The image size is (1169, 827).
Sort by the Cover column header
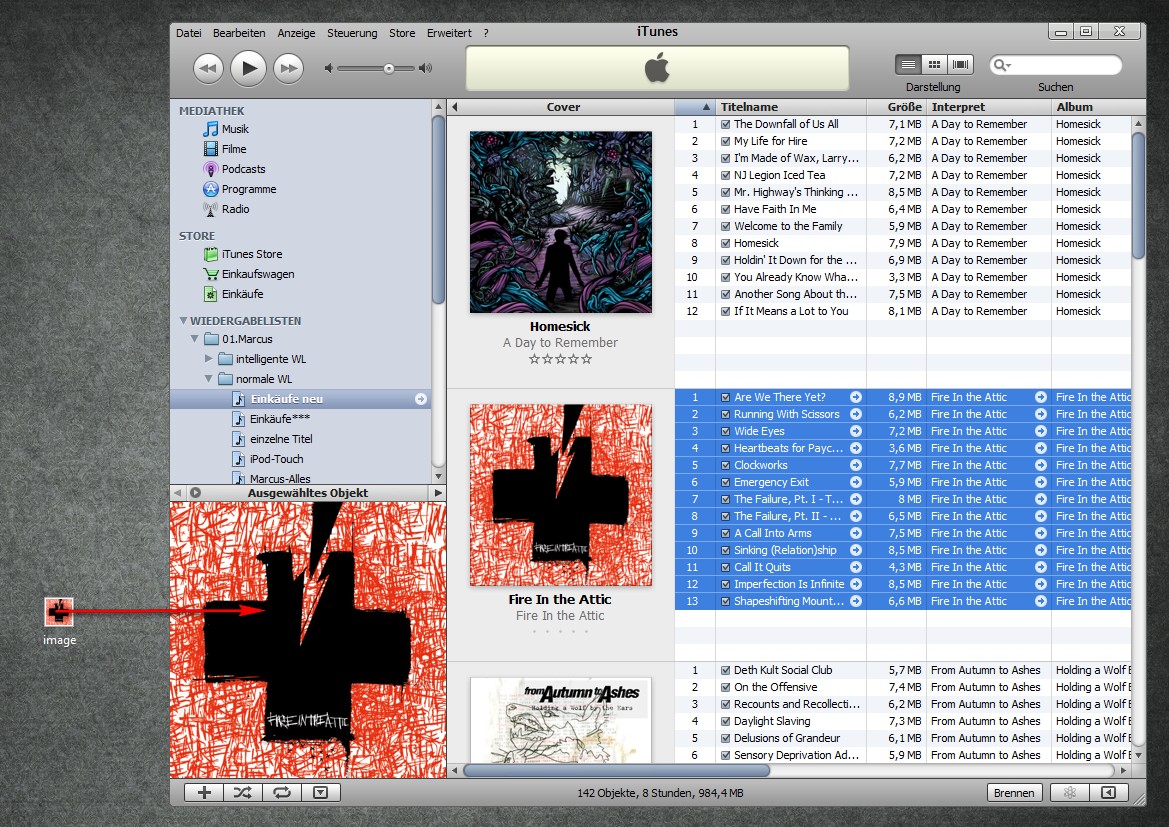click(x=563, y=107)
